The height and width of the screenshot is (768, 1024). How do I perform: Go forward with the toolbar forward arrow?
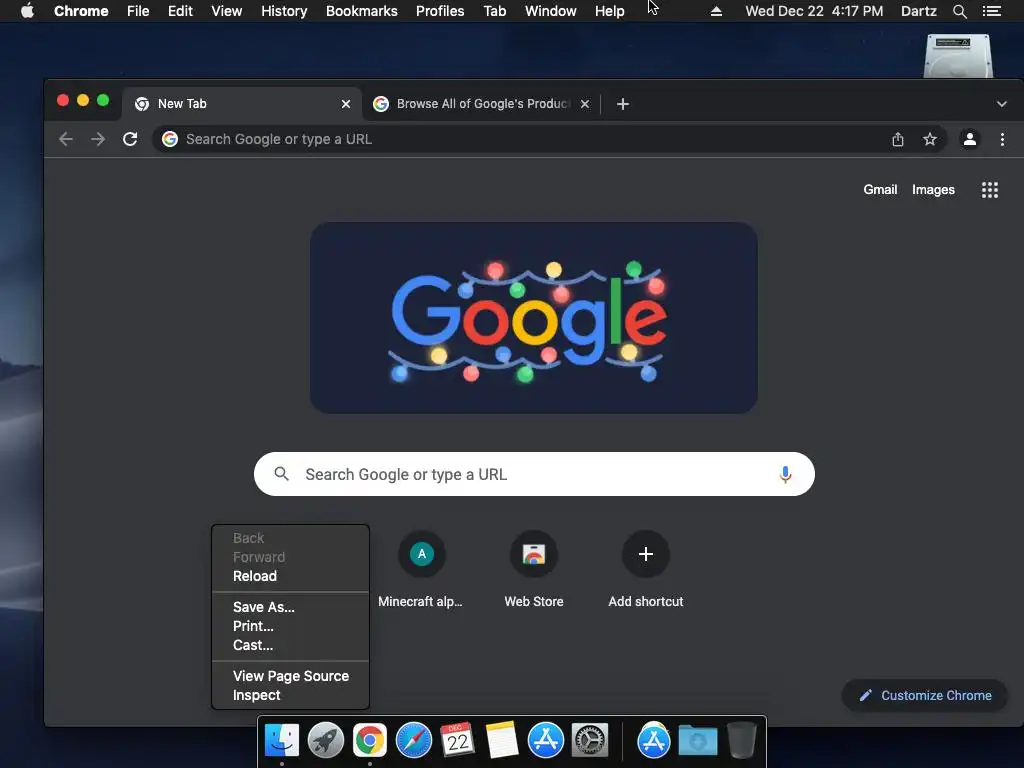[x=98, y=139]
